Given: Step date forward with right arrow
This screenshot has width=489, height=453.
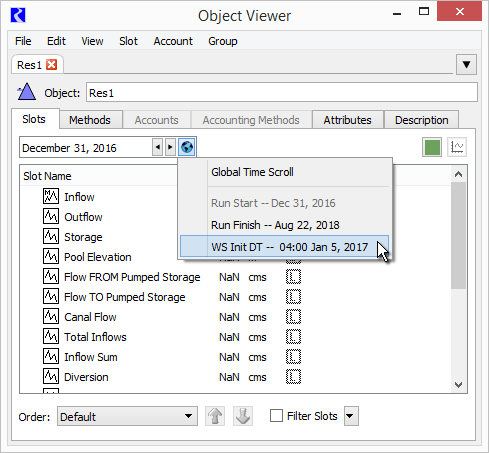Looking at the screenshot, I should click(170, 147).
